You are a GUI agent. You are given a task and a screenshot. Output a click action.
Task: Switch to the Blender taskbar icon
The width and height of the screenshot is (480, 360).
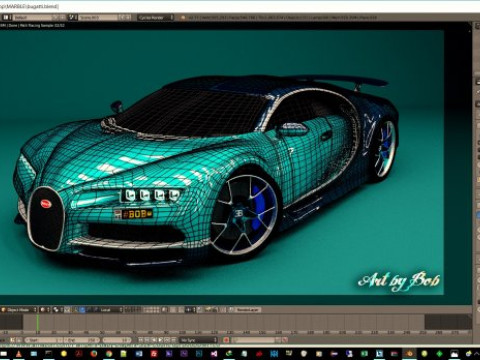[x=410, y=353]
